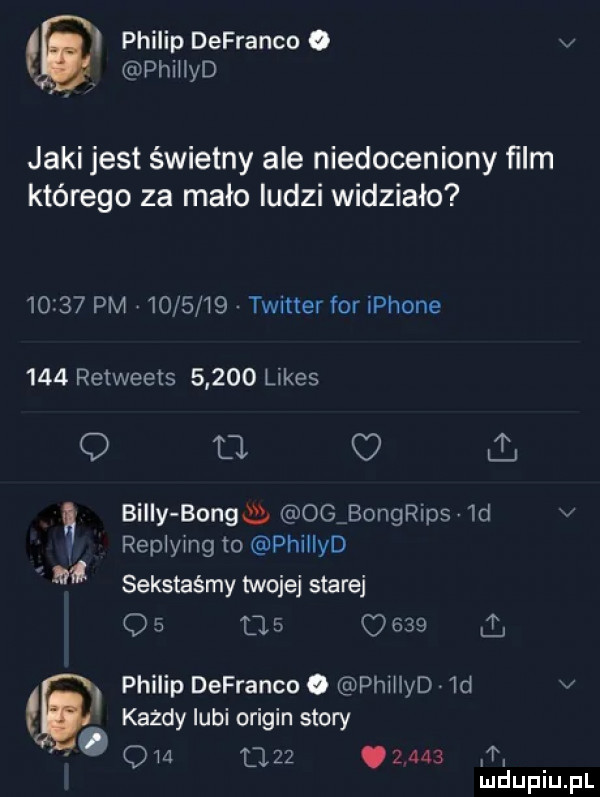Open Philip DeFranco's profile picture at top

pos(62,54)
